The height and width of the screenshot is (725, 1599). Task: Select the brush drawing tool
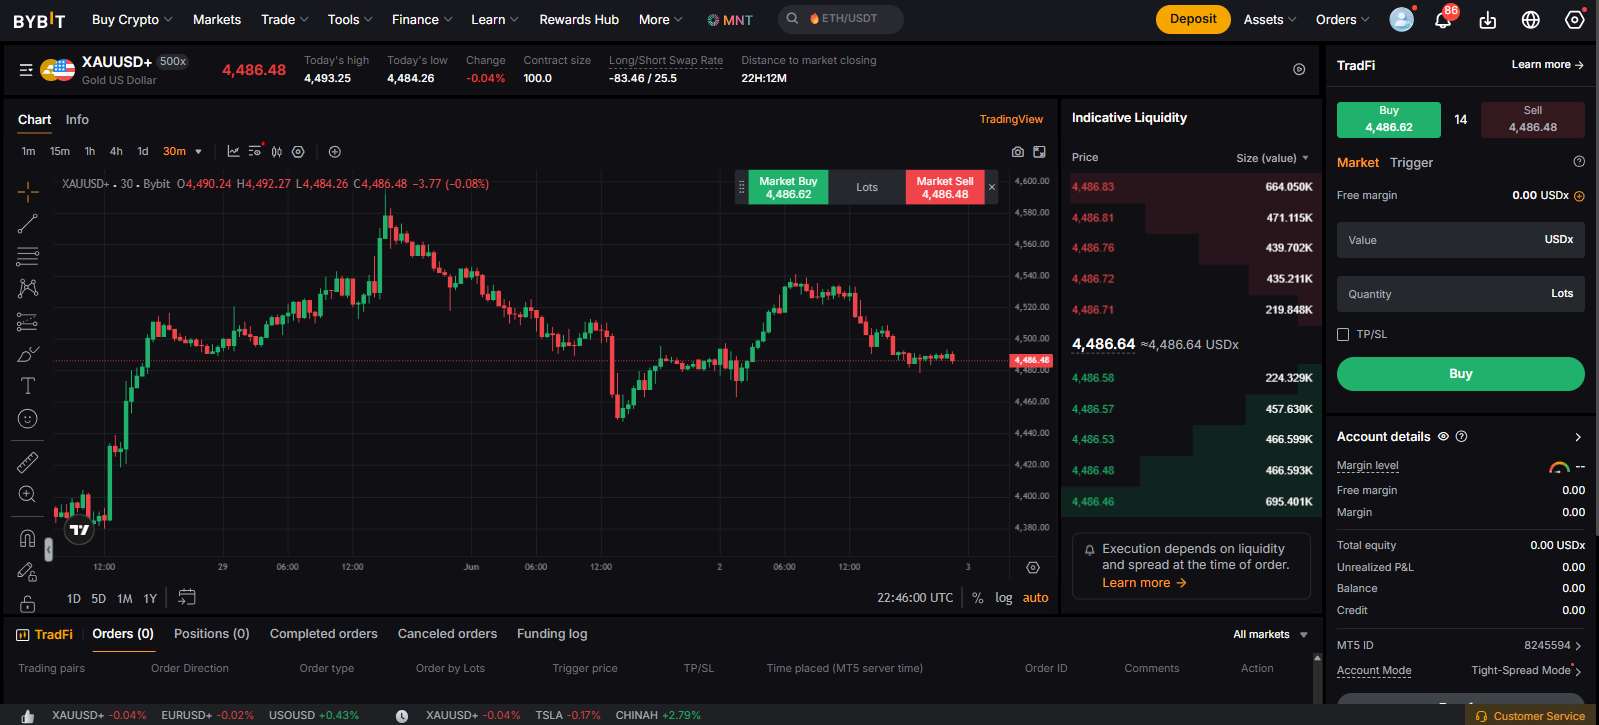27,354
